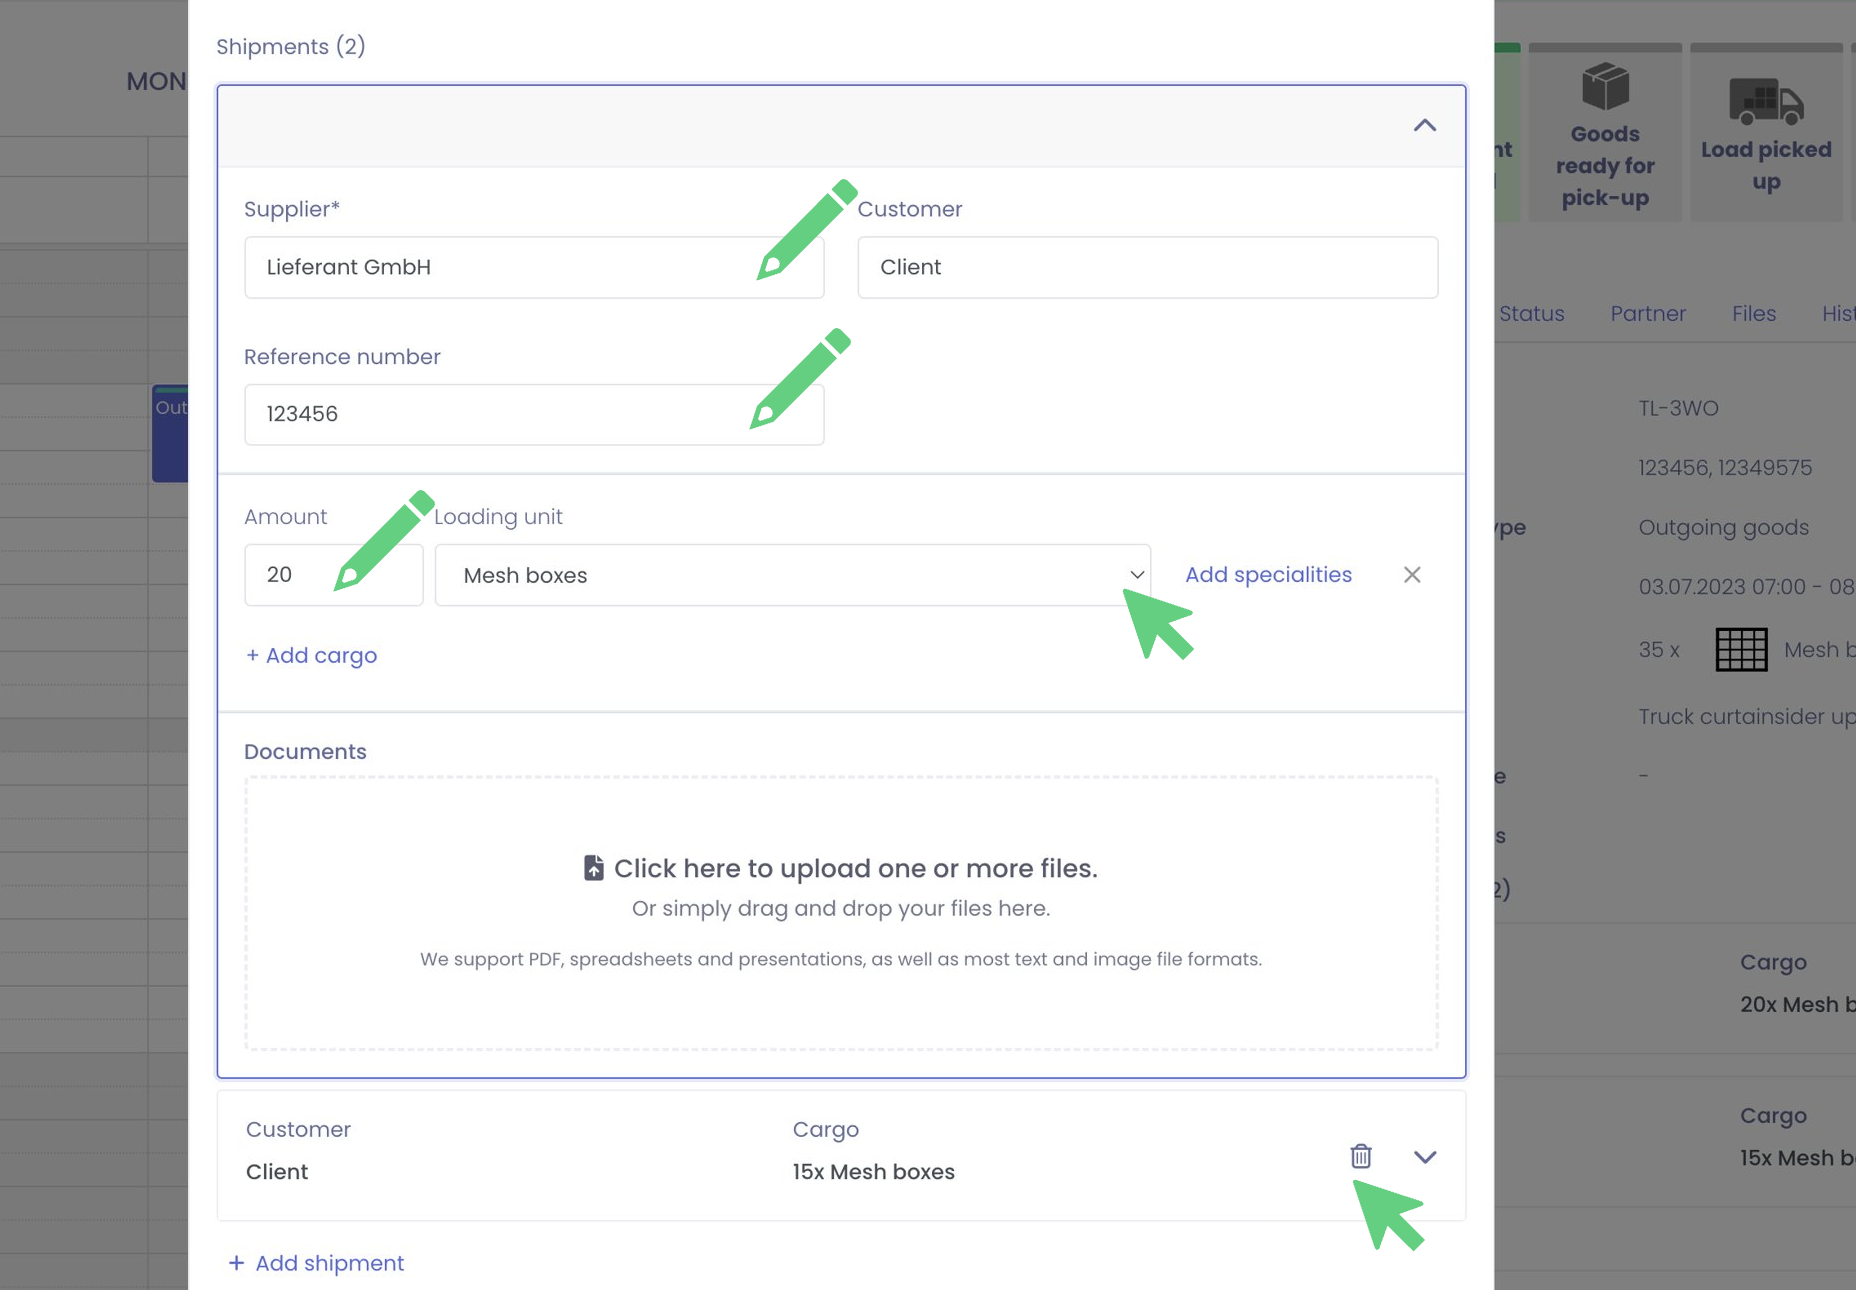This screenshot has width=1856, height=1290.
Task: Open the Loading unit dropdown
Action: 792,575
